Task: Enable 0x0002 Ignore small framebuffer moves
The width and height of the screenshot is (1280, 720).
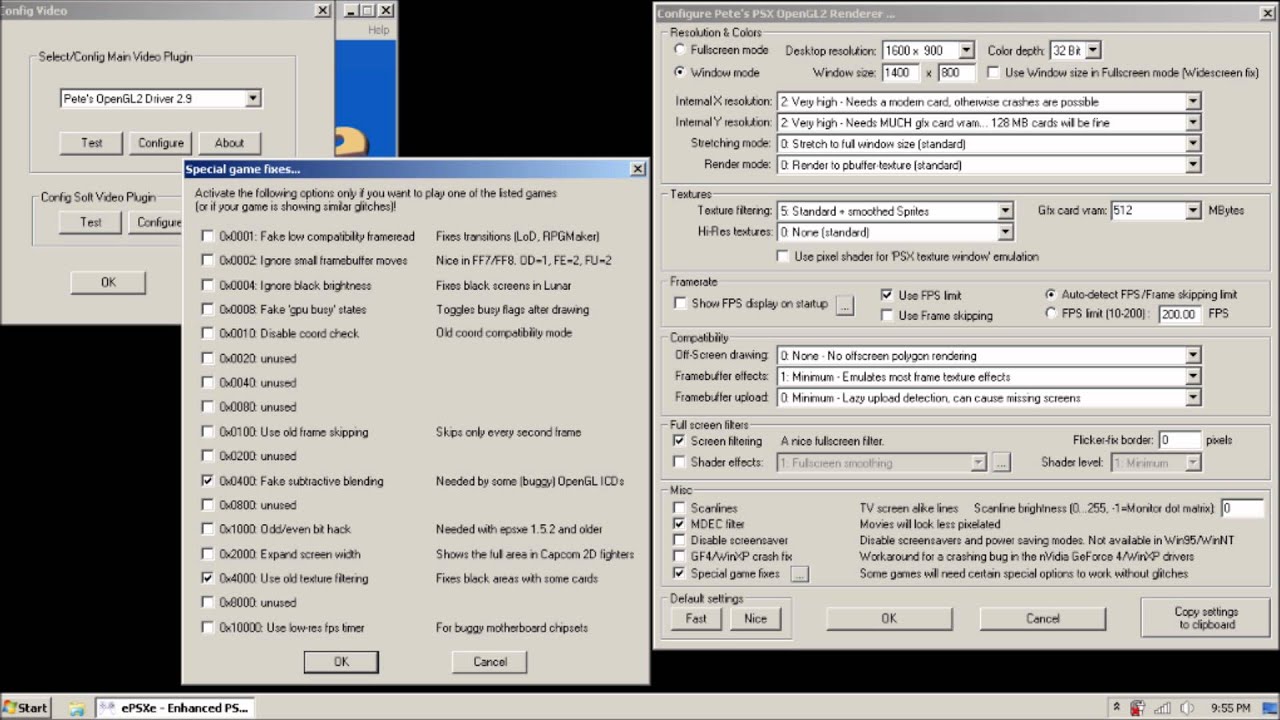Action: (208, 260)
